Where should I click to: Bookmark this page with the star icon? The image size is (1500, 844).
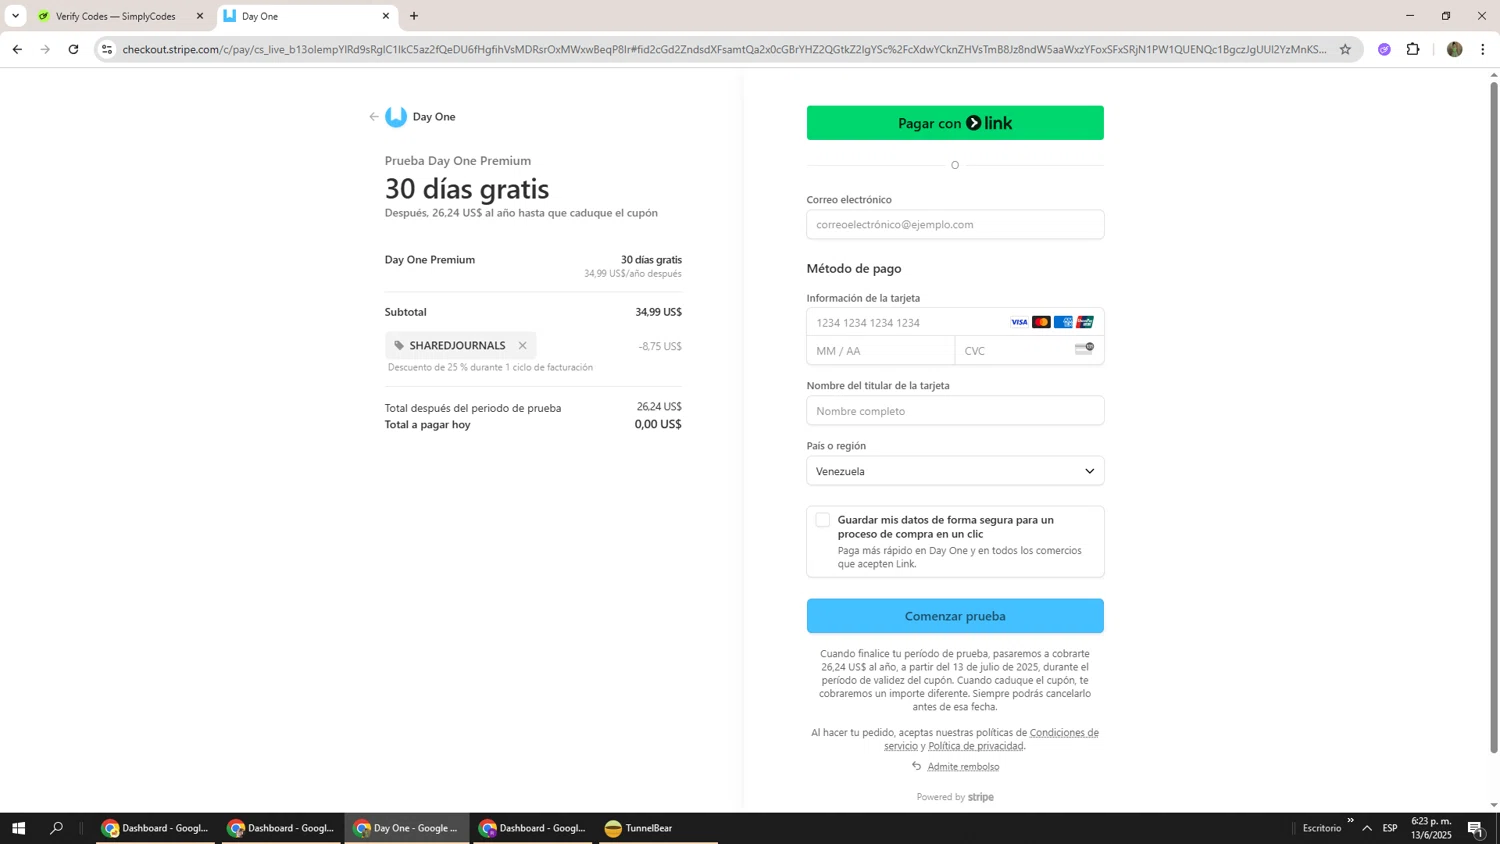(x=1345, y=49)
